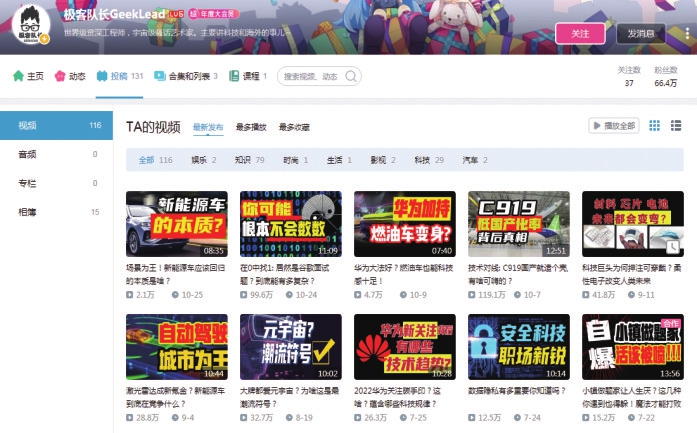Sort videos by 最新发布

click(x=208, y=127)
